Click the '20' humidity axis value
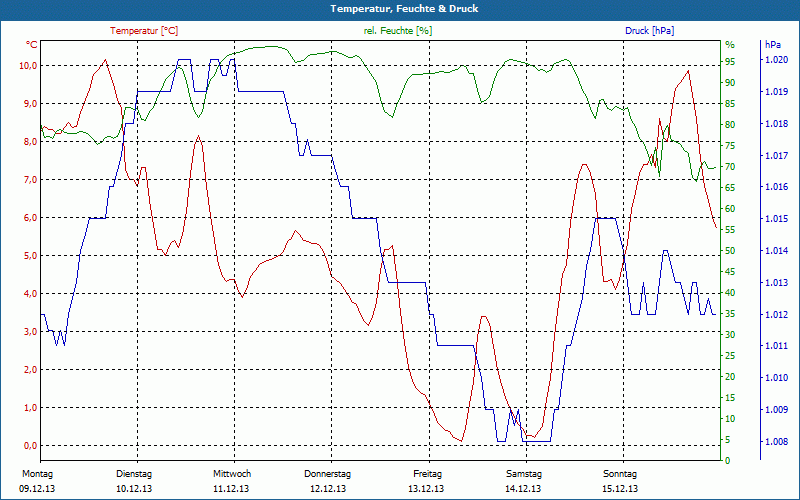Image resolution: width=800 pixels, height=500 pixels. coord(730,377)
